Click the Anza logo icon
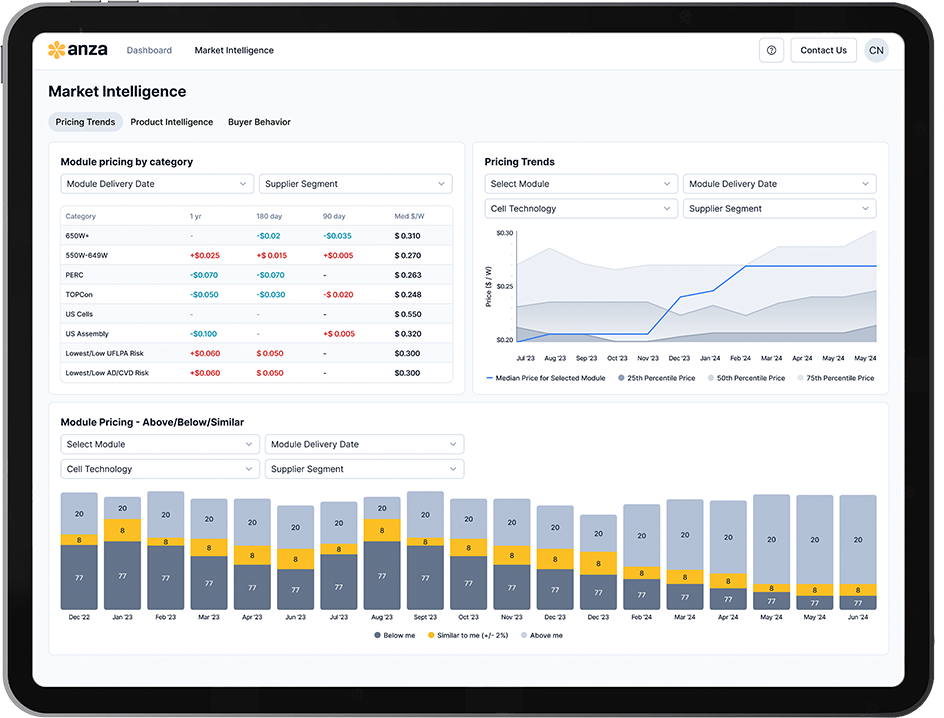Viewport: 944px width, 718px height. [x=56, y=50]
